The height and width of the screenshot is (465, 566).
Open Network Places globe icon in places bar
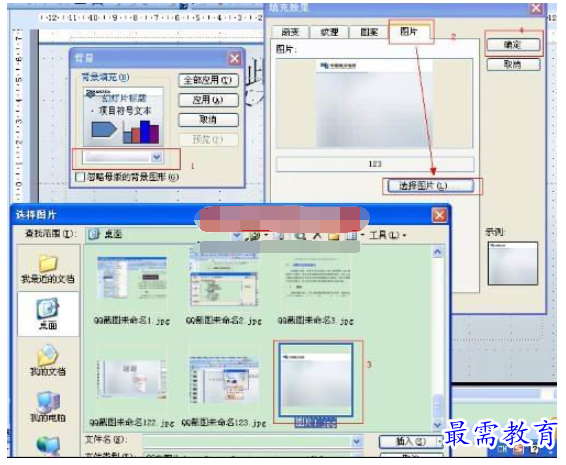pos(48,446)
